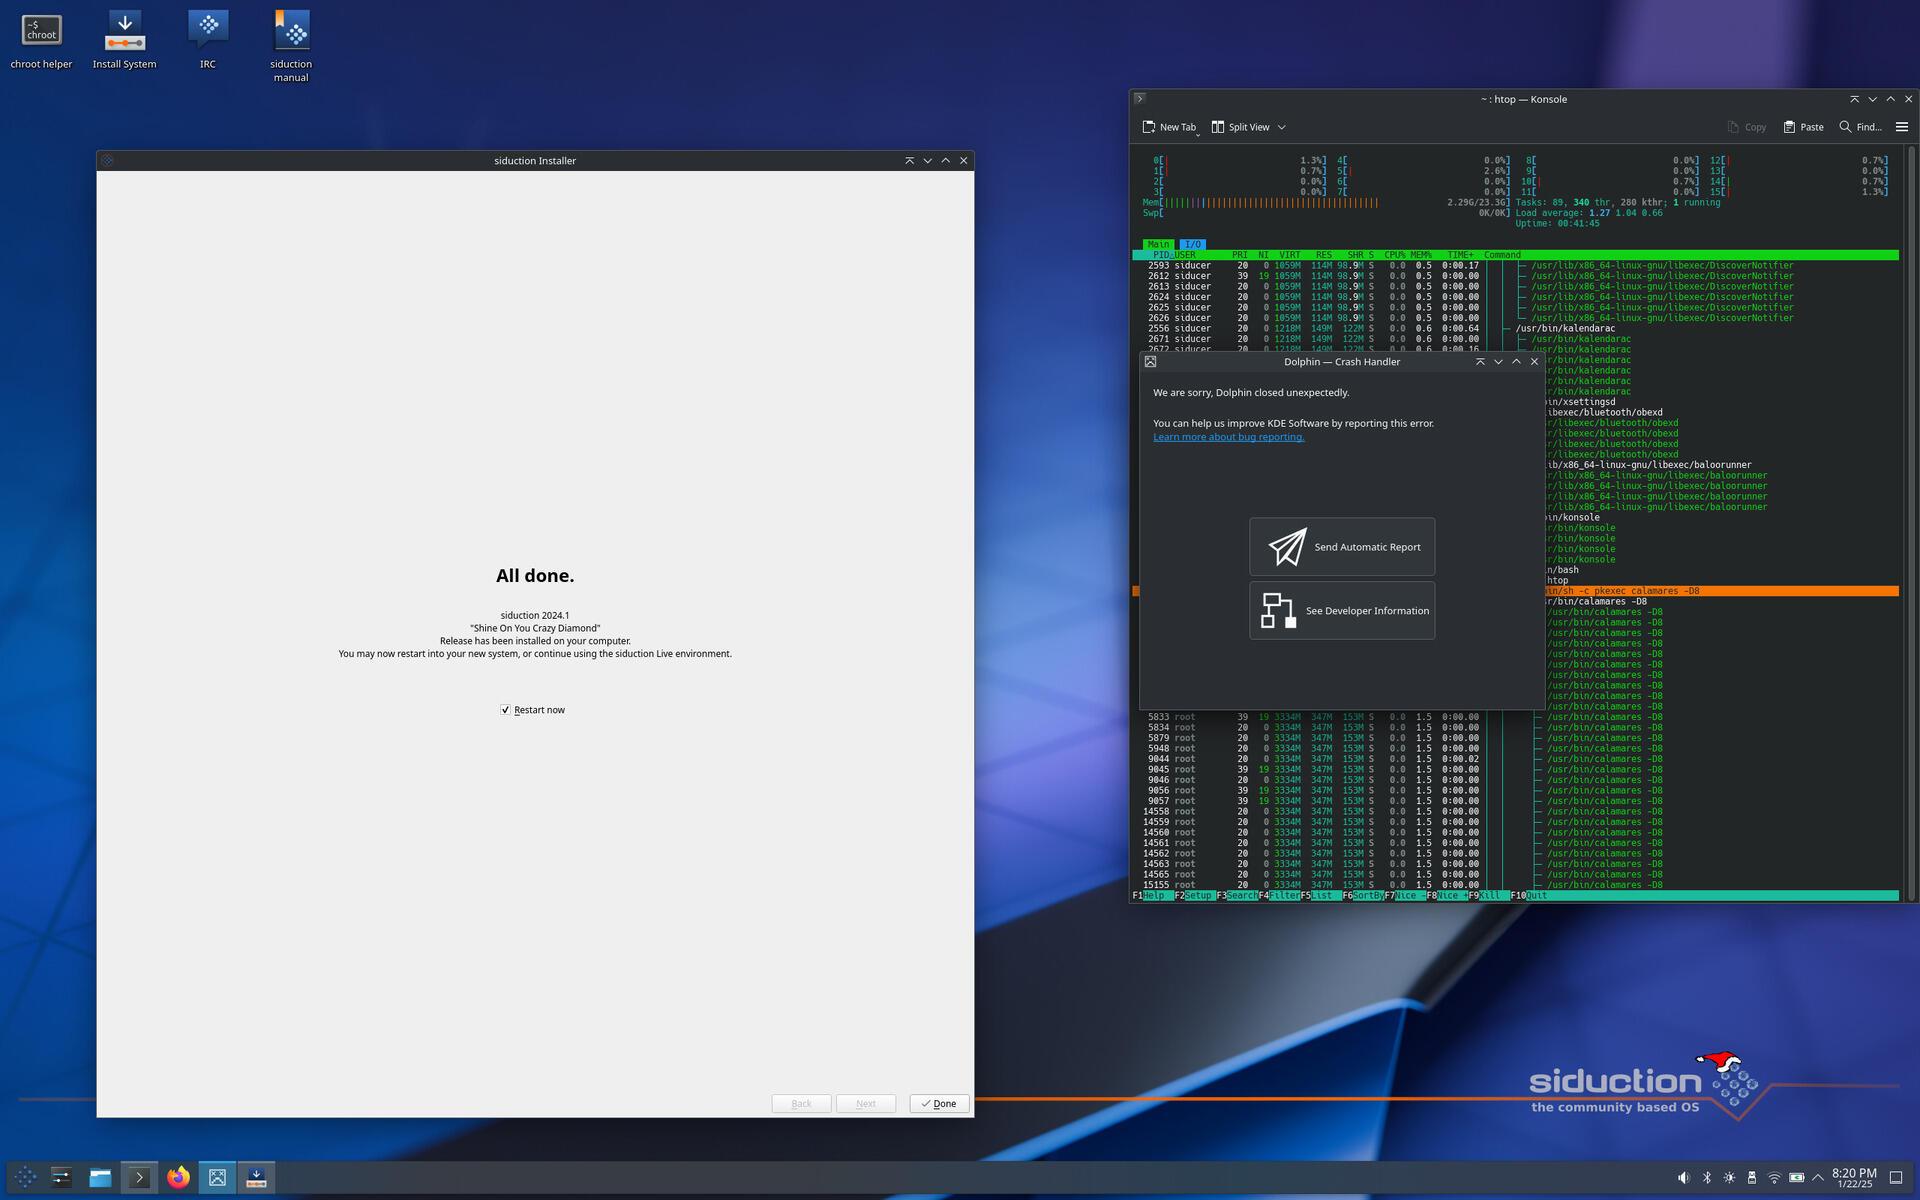Open the battery tray icon
Screen dimensions: 1920x1200
pos(1797,1178)
